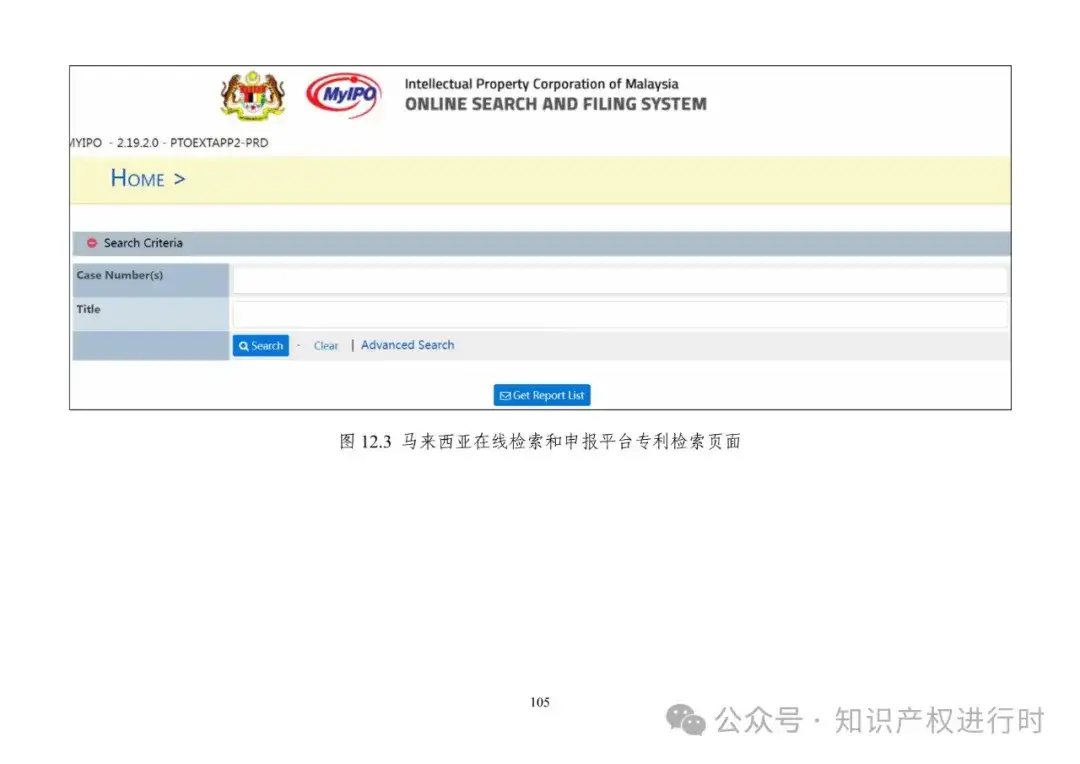The width and height of the screenshot is (1080, 764).
Task: Click the 'Title' field label
Action: (x=88, y=309)
